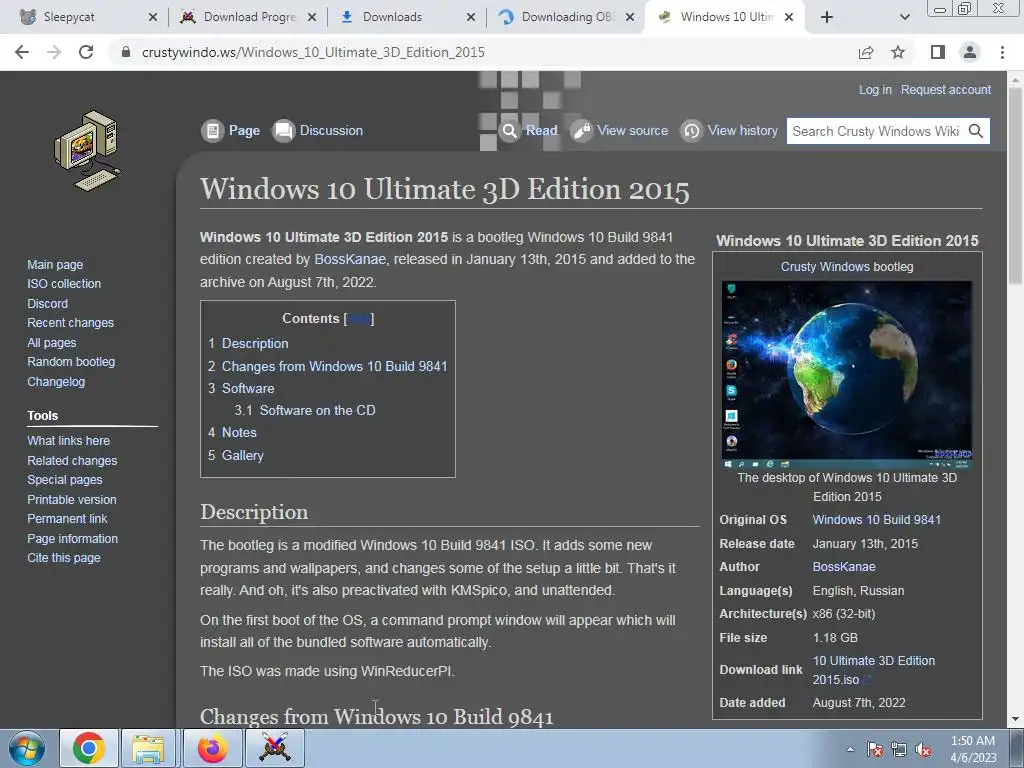
Task: Click the Search Crusty Windows Wiki field
Action: (x=876, y=131)
